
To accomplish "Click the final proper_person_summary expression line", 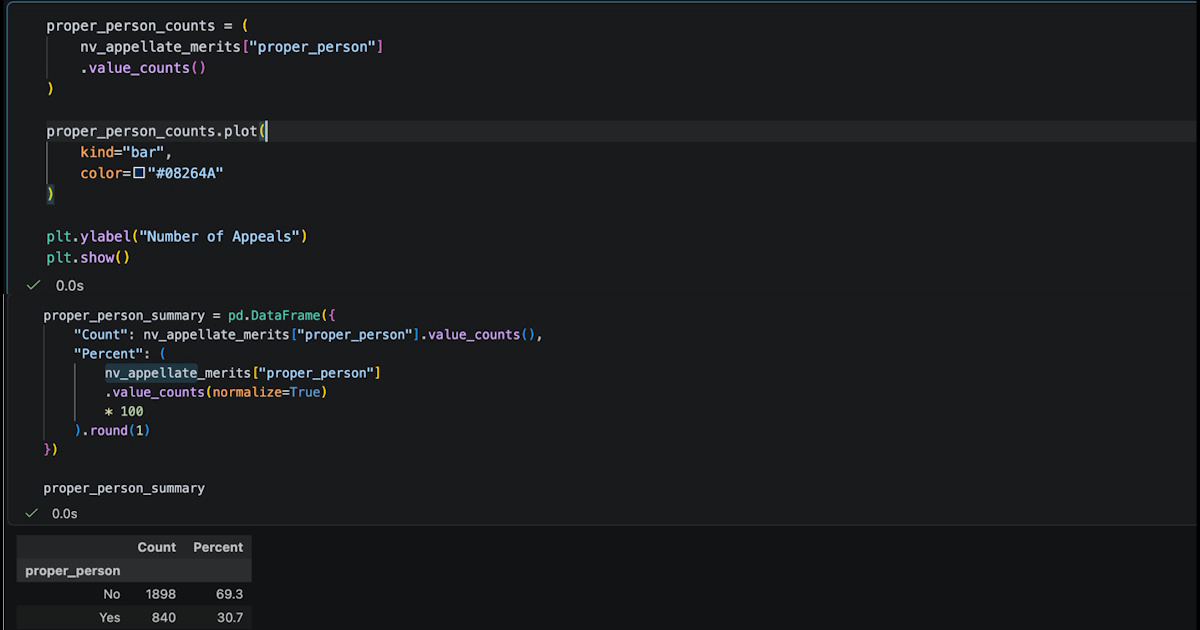I will pyautogui.click(x=124, y=488).
